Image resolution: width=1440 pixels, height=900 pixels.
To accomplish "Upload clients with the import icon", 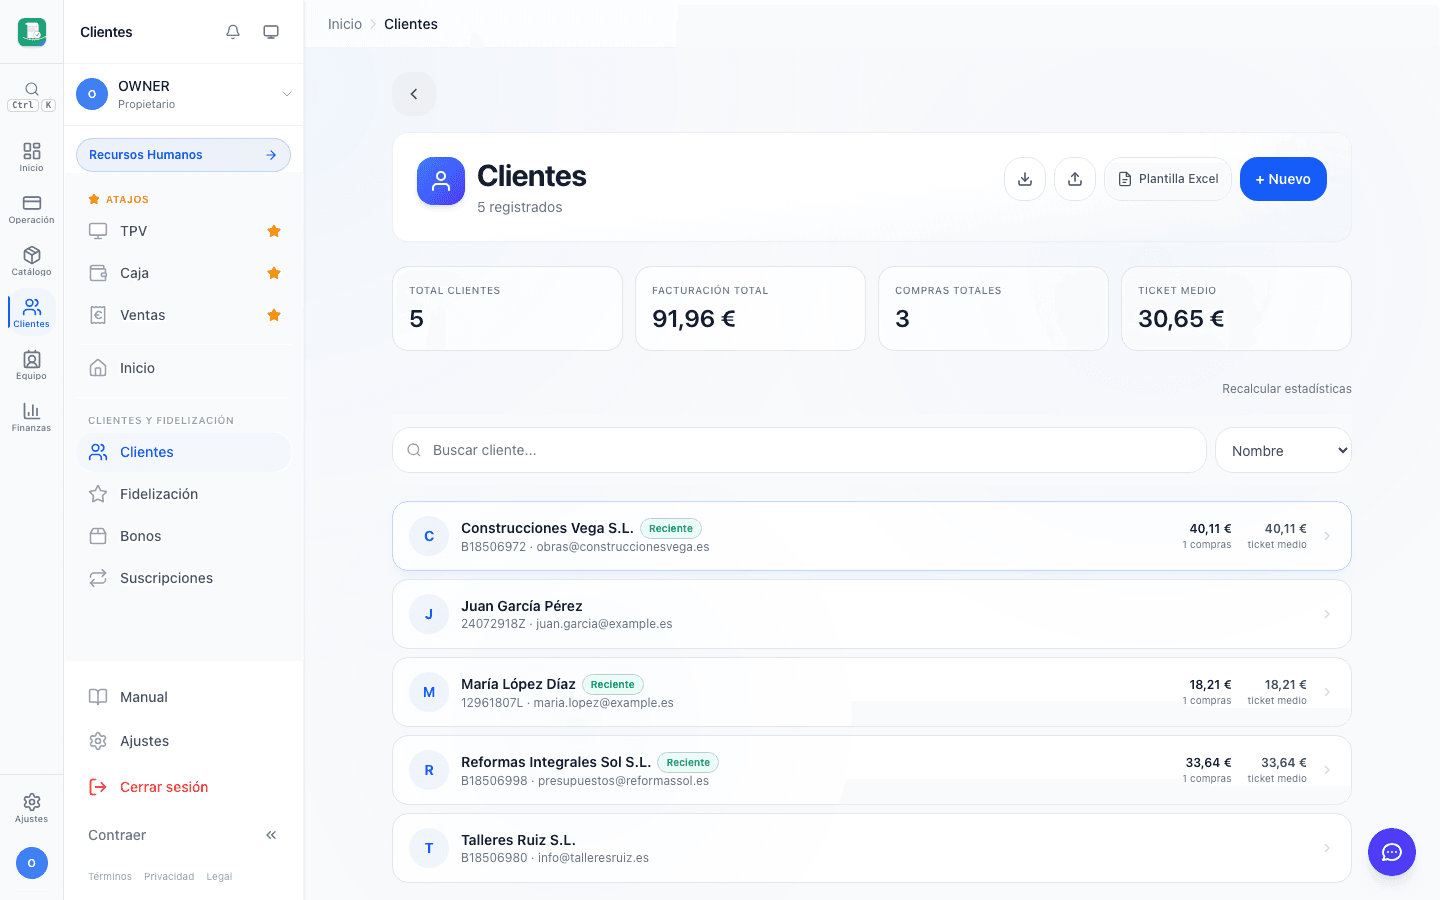I will 1075,179.
